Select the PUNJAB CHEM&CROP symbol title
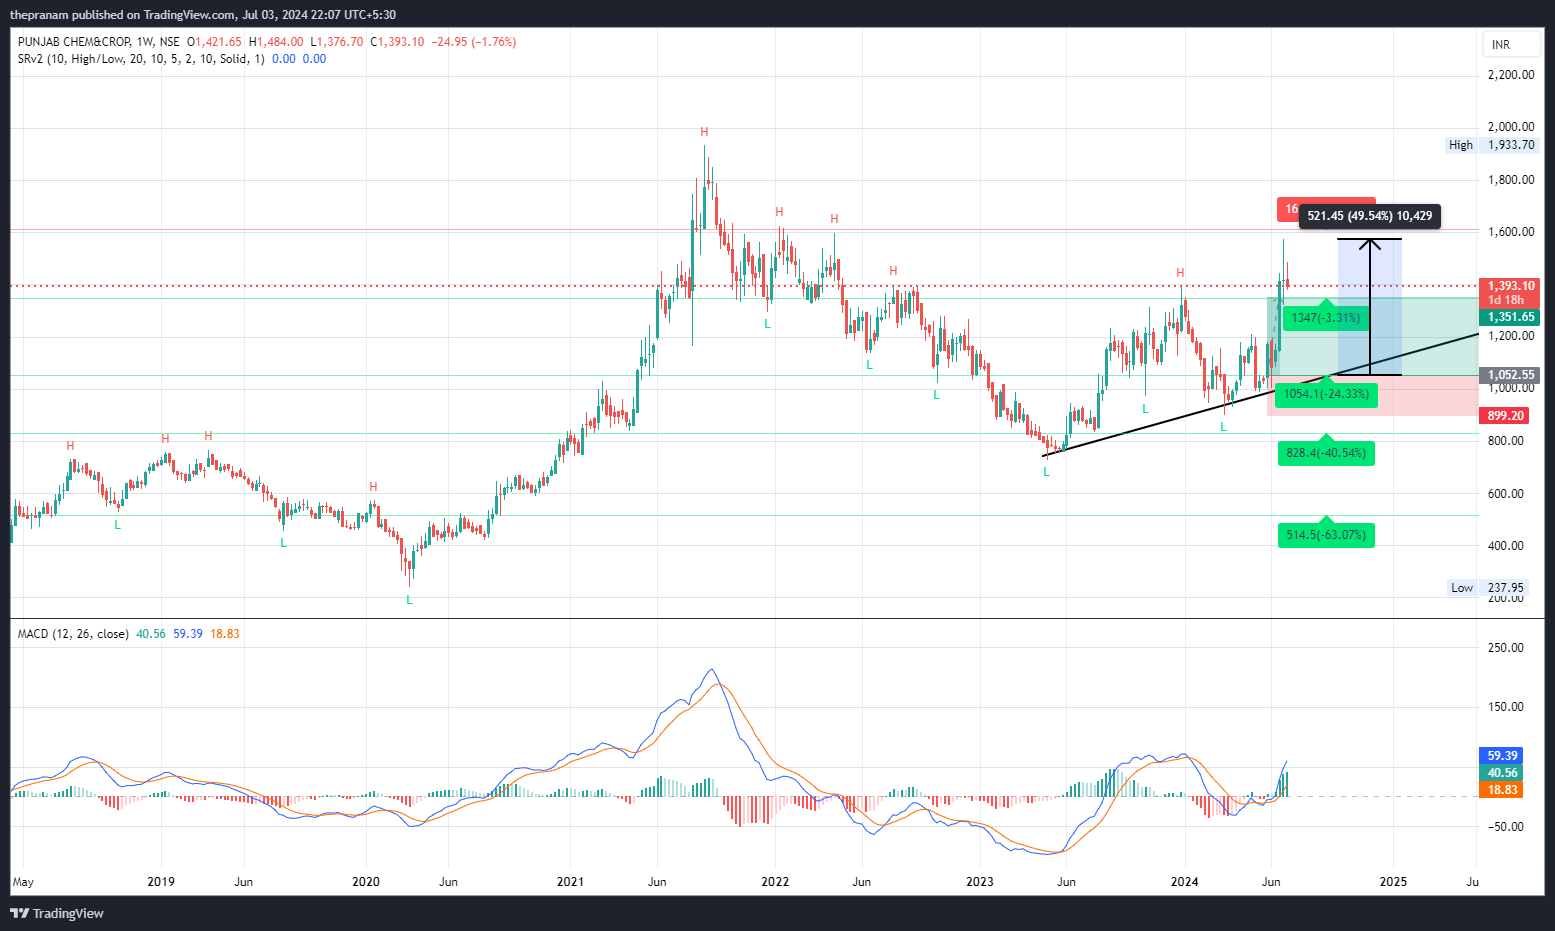The height and width of the screenshot is (931, 1555). pyautogui.click(x=74, y=42)
